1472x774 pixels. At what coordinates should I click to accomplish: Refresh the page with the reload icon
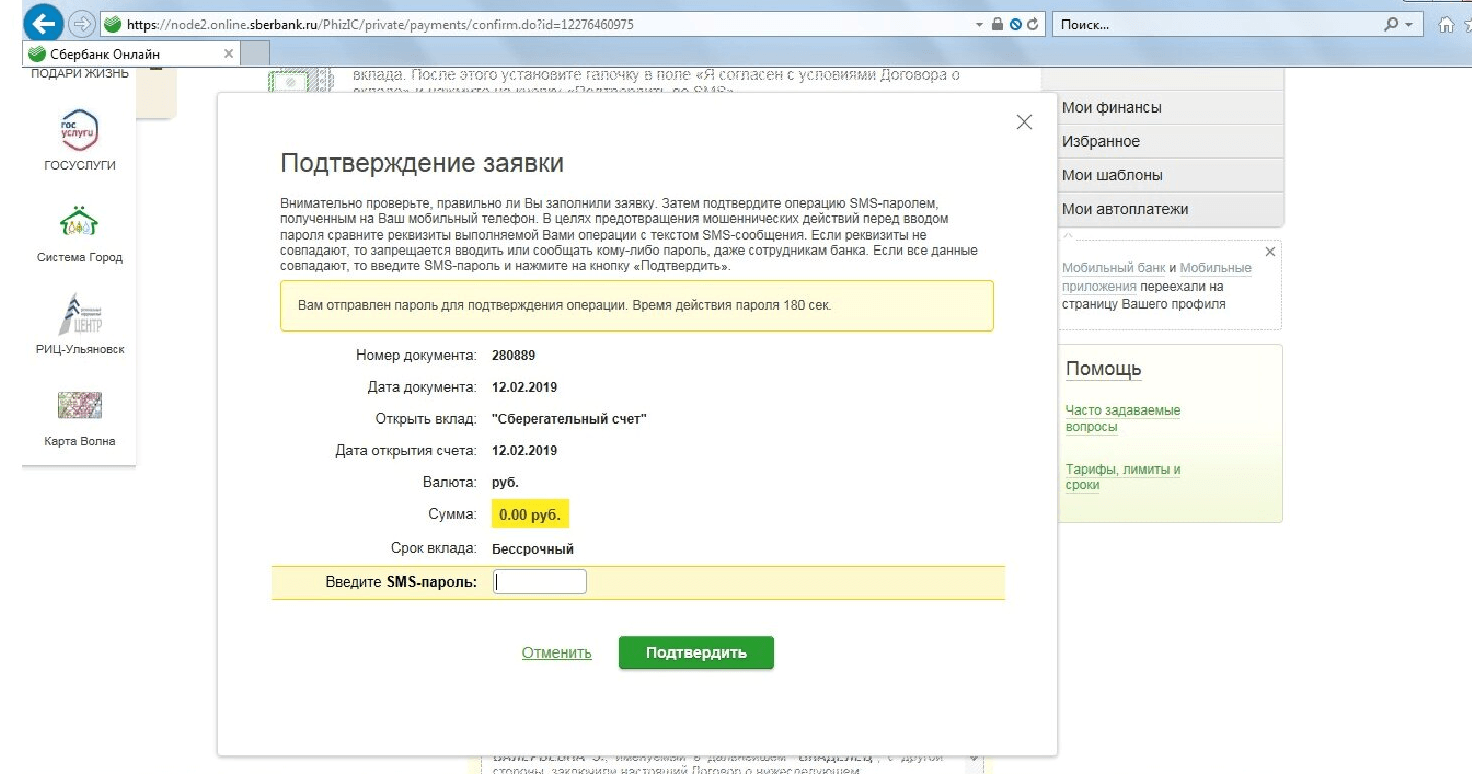1033,24
